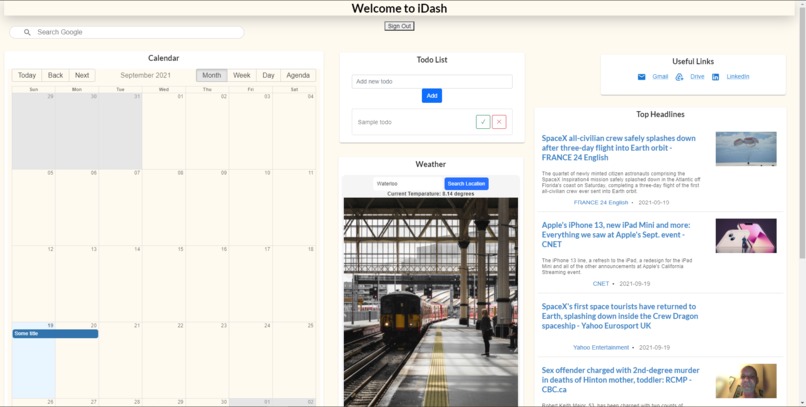Mark Sample todo as complete with checkmark
Viewport: 806px width, 407px height.
point(483,122)
